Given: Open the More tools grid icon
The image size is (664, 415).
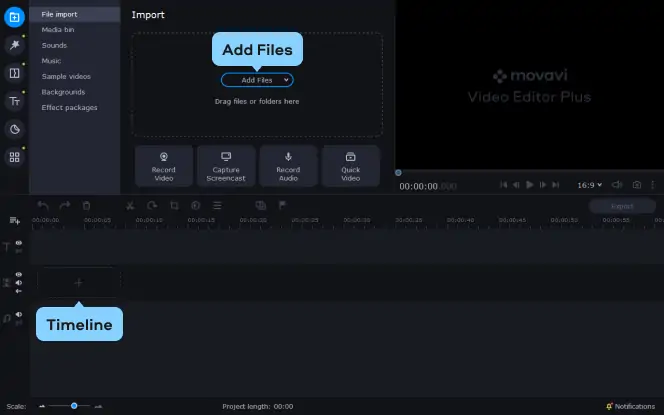Looking at the screenshot, I should pyautogui.click(x=14, y=157).
